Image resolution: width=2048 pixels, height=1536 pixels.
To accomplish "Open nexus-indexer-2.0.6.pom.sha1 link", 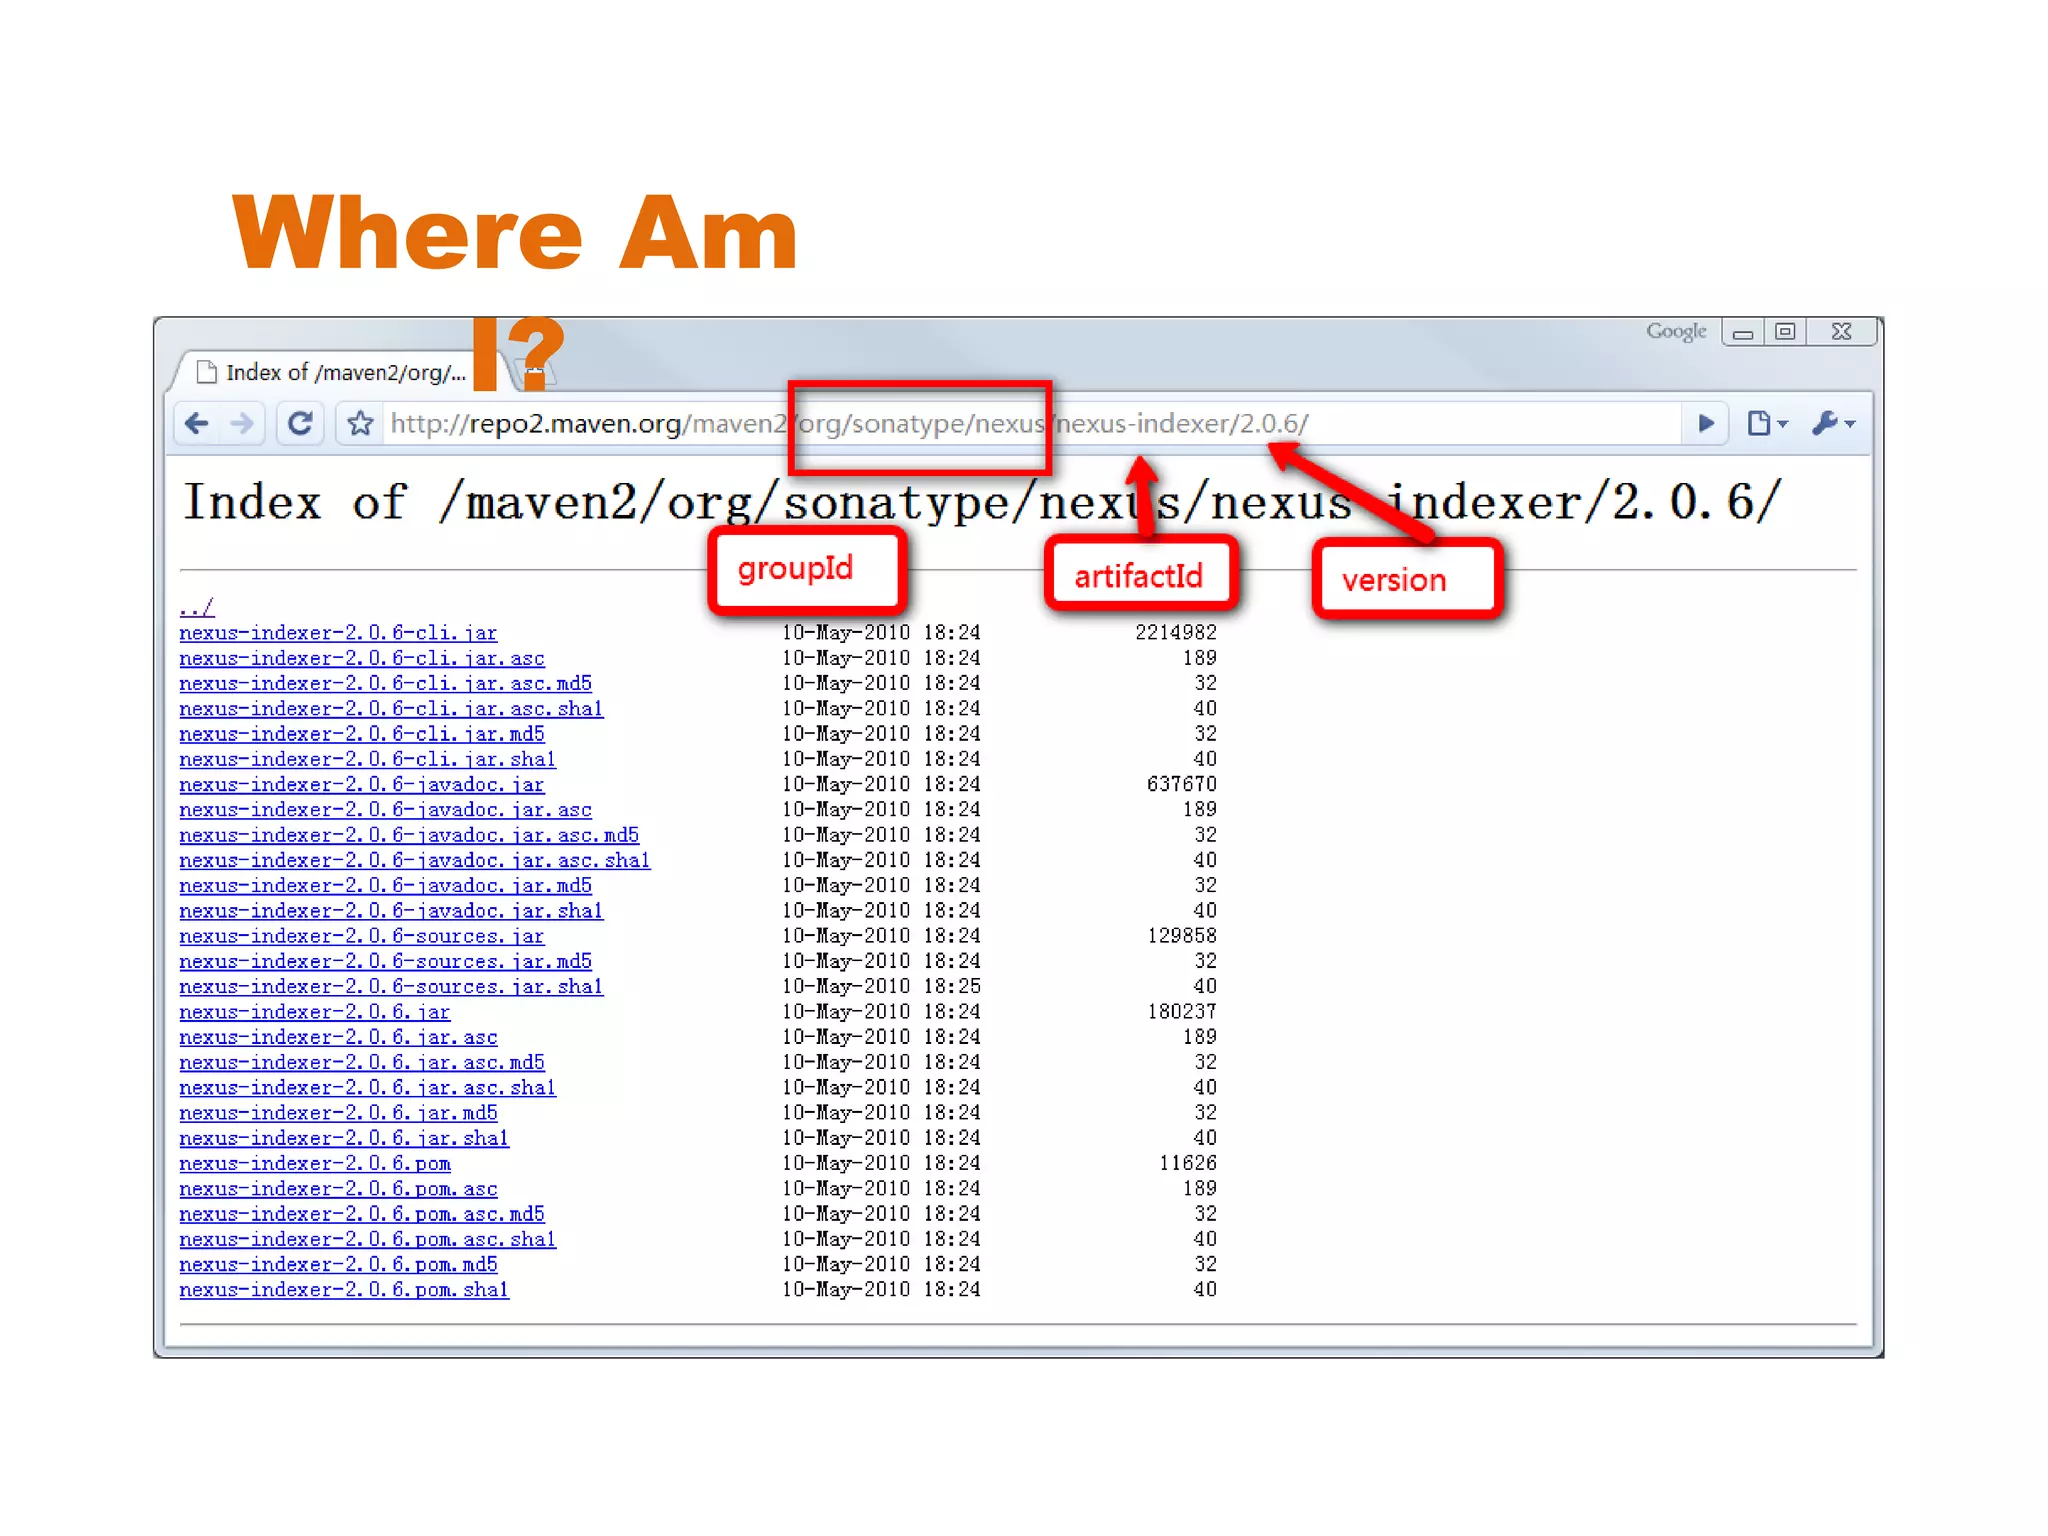I will point(344,1290).
